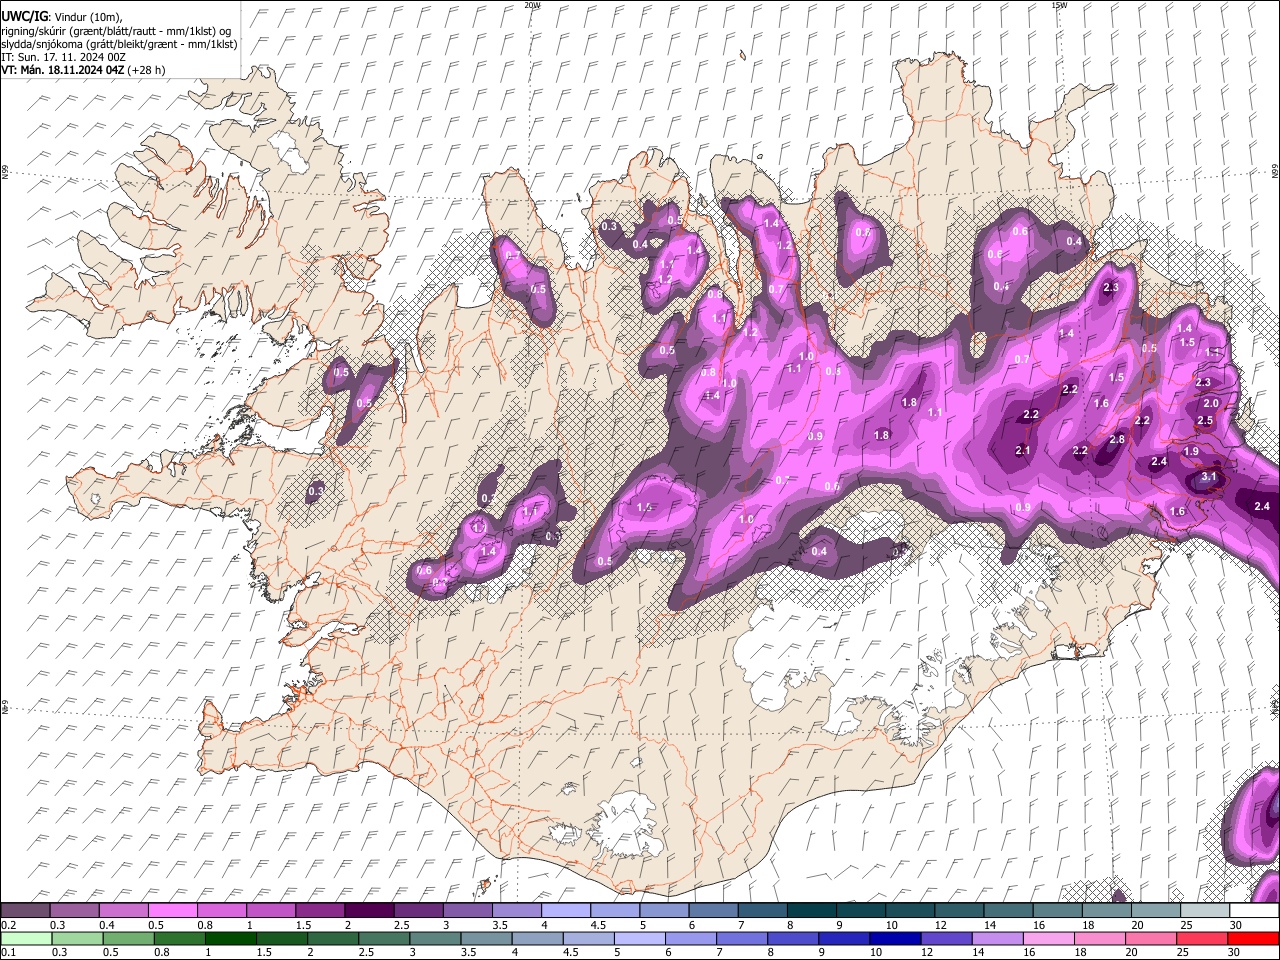Screen dimensions: 1280x960
Task: Click the '2.1' snowfall value on the map
Action: (1023, 451)
